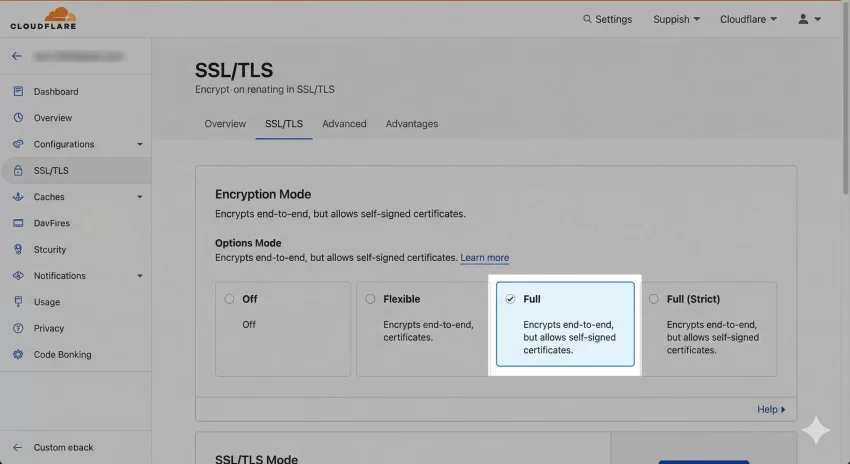Click the Configurations sidebar icon
The height and width of the screenshot is (464, 850).
click(x=18, y=144)
